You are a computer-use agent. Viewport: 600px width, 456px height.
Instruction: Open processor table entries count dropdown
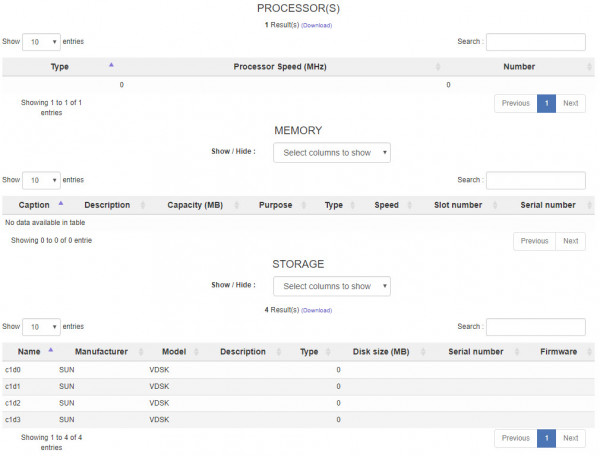(41, 42)
